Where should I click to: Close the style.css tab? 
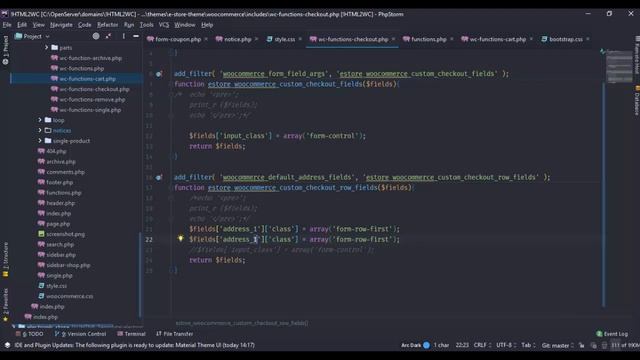coord(300,39)
